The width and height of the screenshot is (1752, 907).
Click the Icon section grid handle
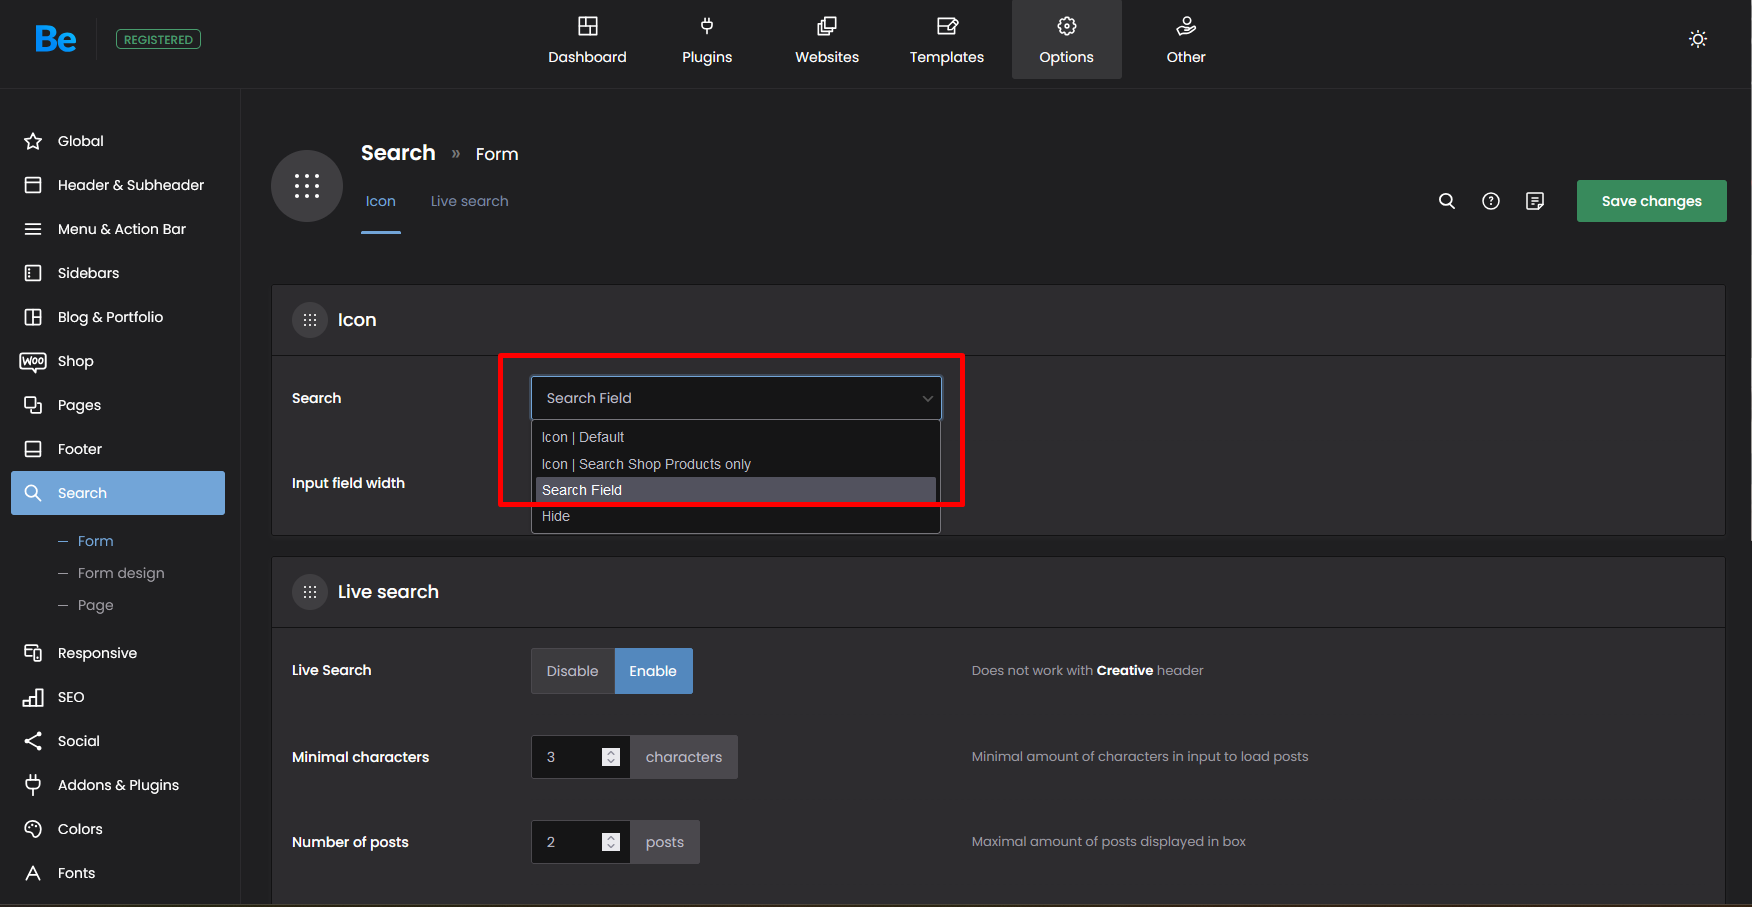(310, 320)
